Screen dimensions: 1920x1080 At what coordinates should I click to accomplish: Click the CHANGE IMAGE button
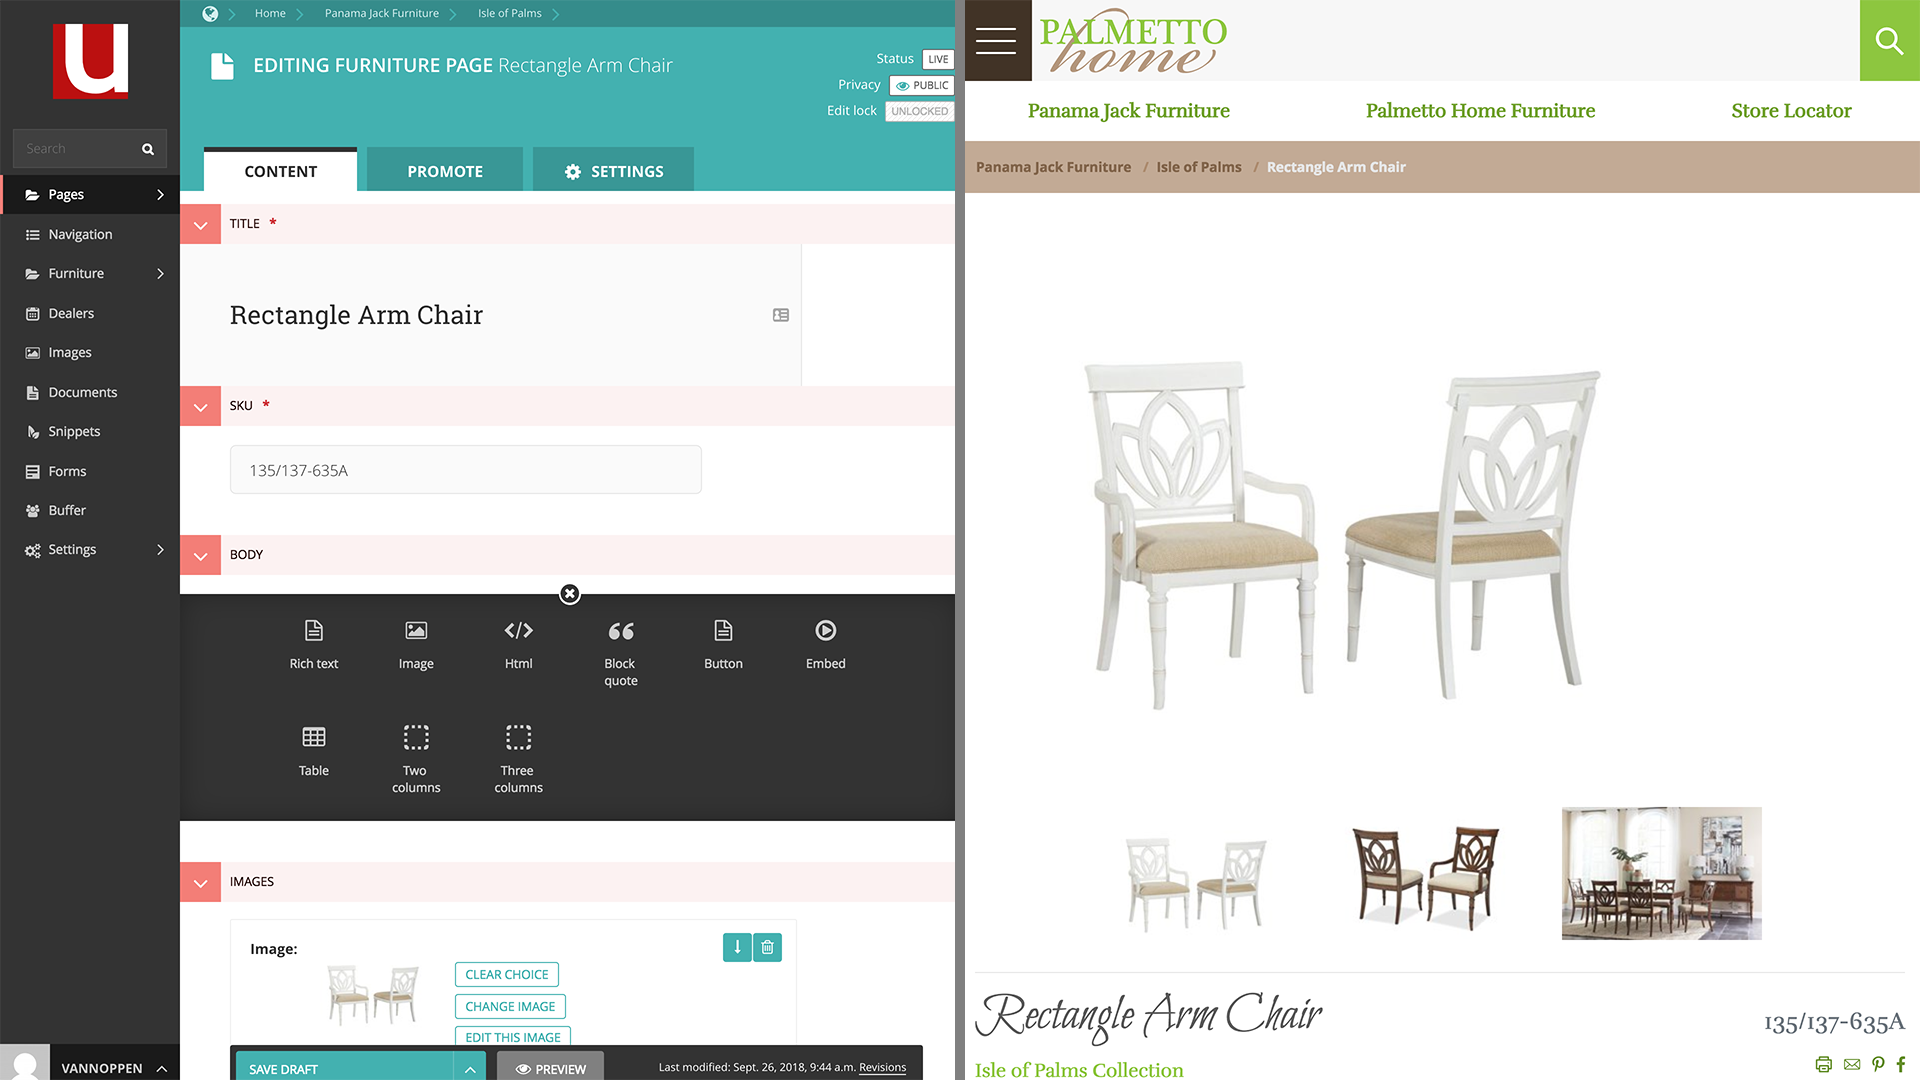pyautogui.click(x=508, y=1005)
